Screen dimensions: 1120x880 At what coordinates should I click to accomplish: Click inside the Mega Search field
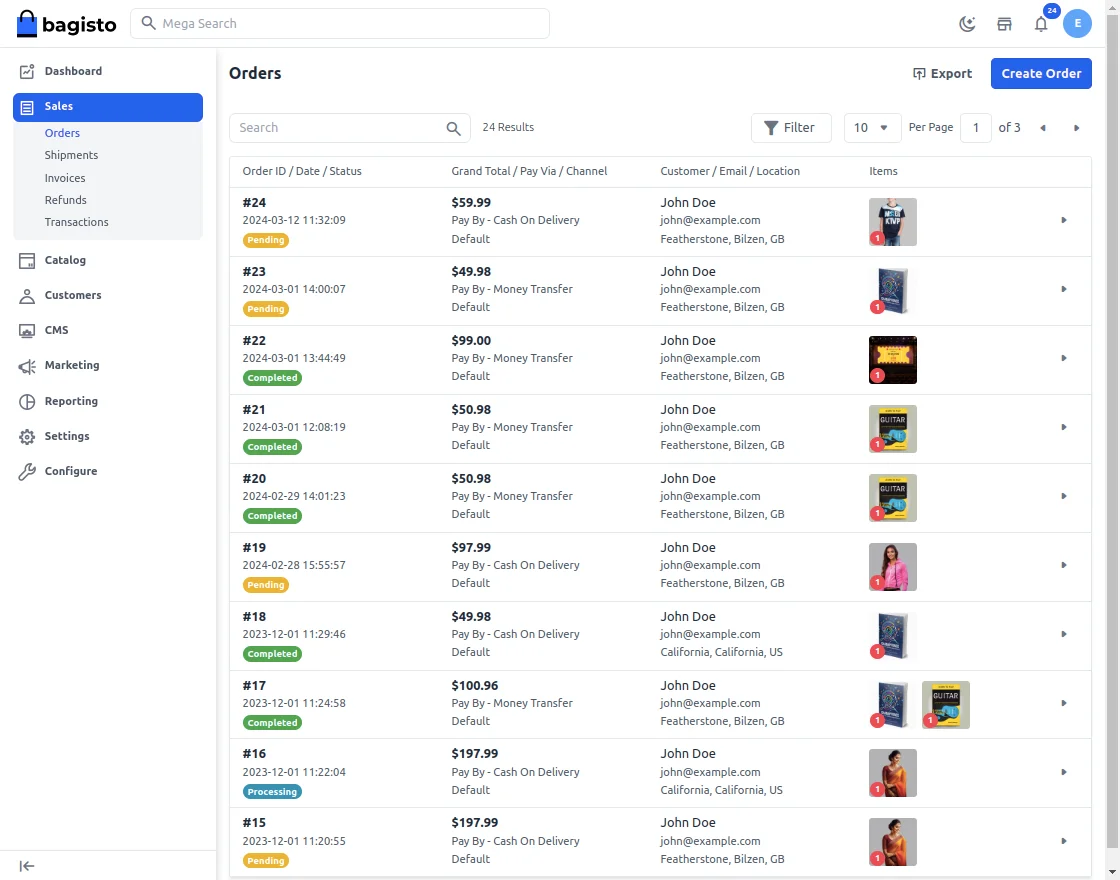click(340, 23)
